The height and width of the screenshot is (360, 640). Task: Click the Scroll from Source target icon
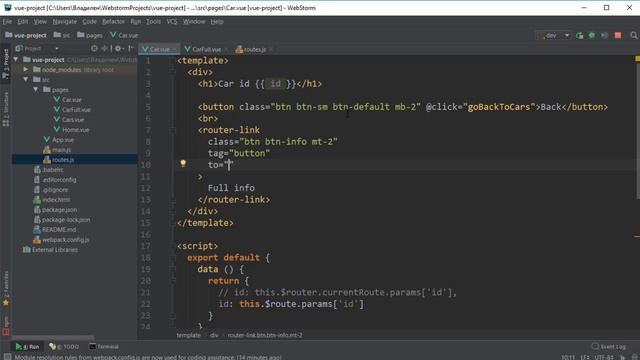click(x=94, y=49)
